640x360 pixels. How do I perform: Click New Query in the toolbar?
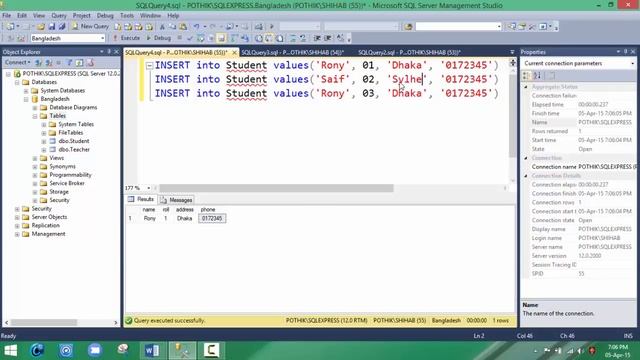[90, 27]
